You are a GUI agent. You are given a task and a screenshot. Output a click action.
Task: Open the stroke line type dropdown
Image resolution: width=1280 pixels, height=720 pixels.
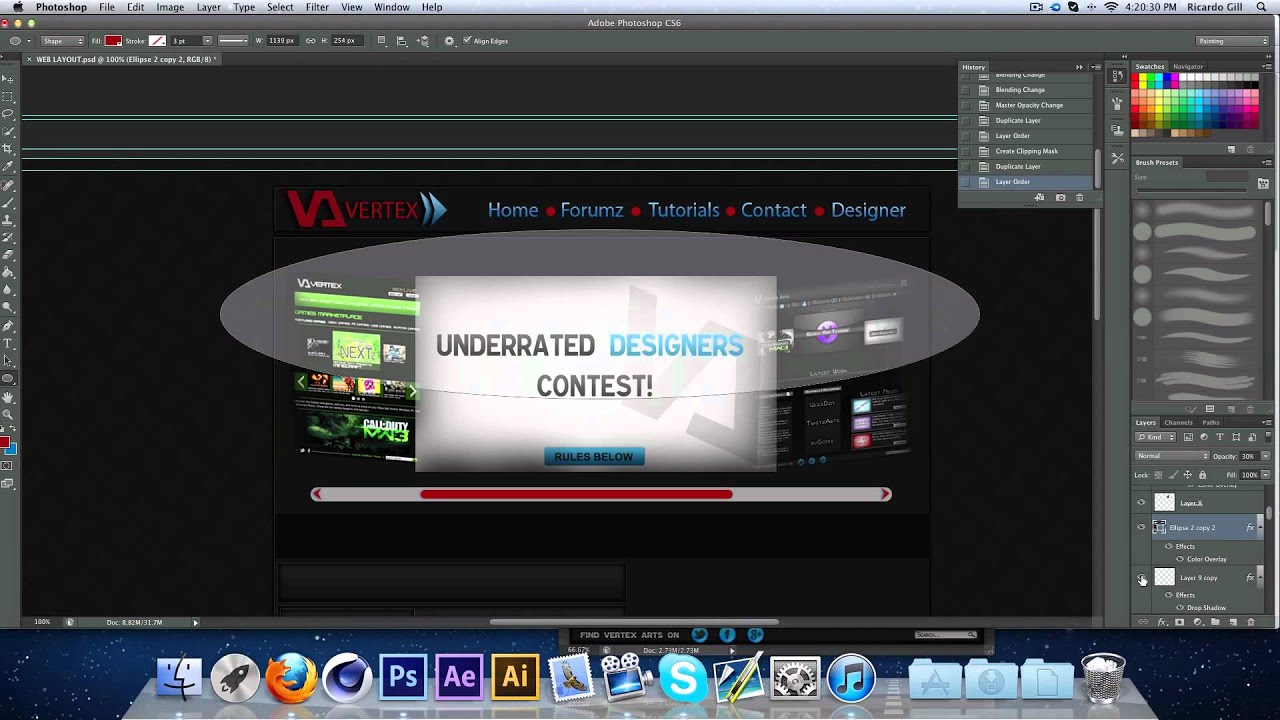233,41
